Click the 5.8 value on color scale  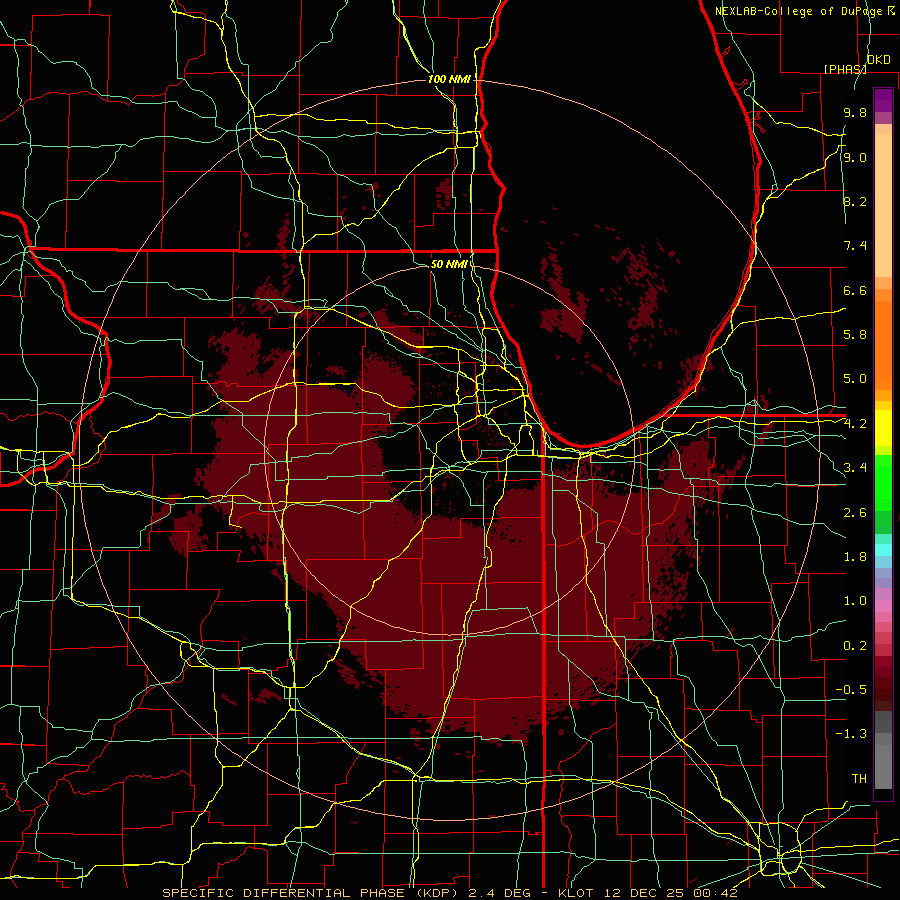pyautogui.click(x=855, y=335)
